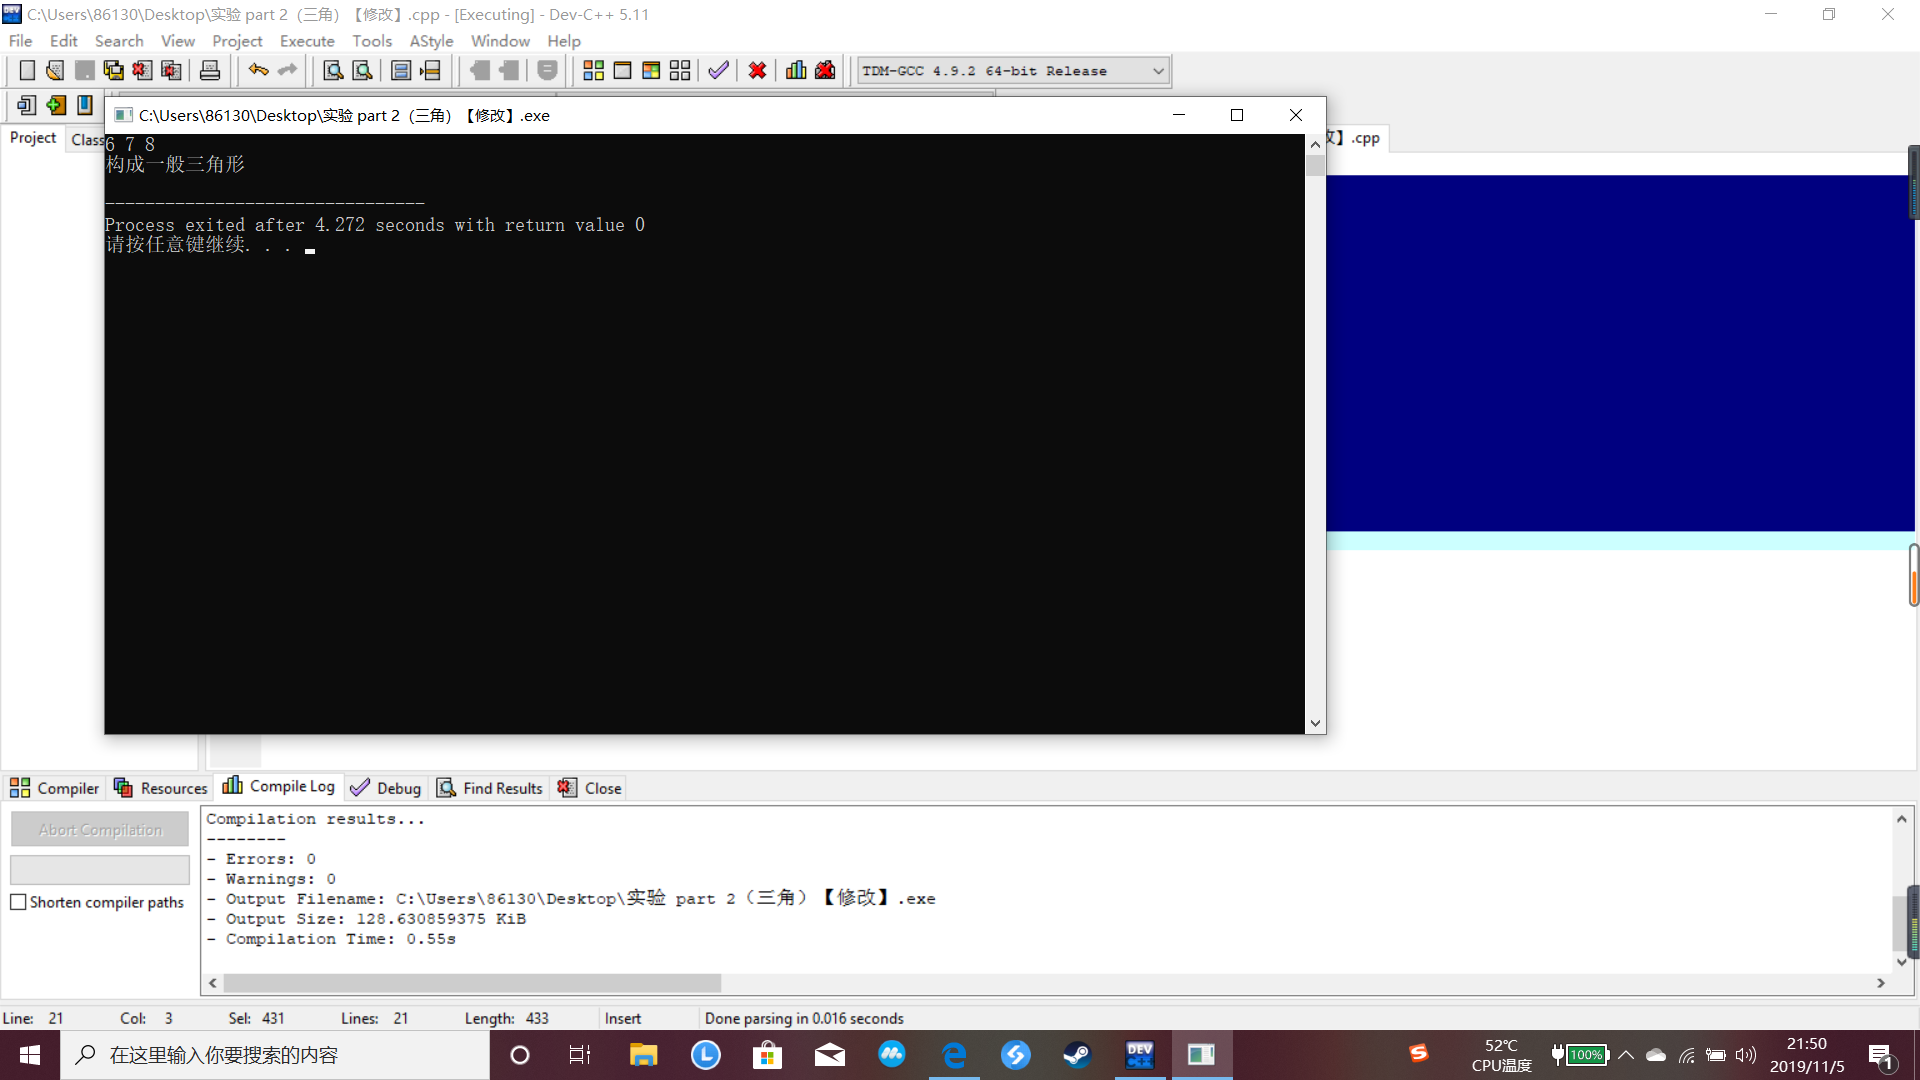Click the Debug checkmark toolbar icon
The height and width of the screenshot is (1080, 1920).
718,71
